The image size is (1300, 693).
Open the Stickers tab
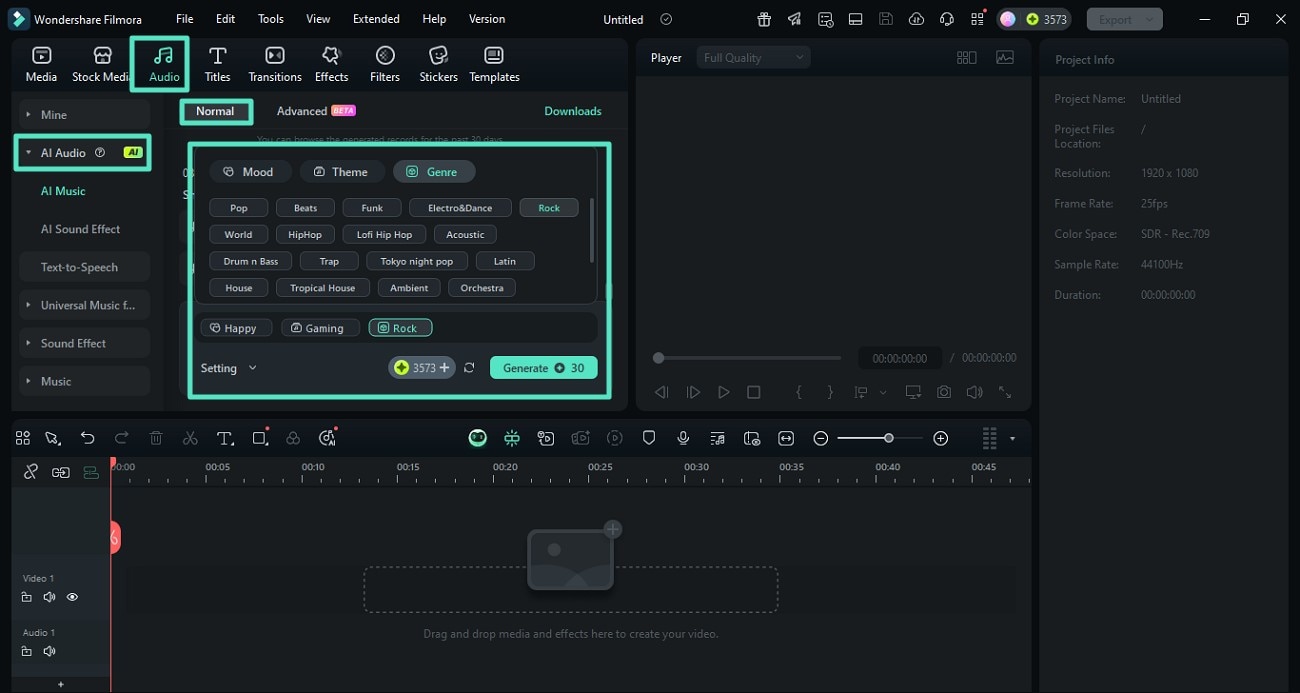click(438, 65)
